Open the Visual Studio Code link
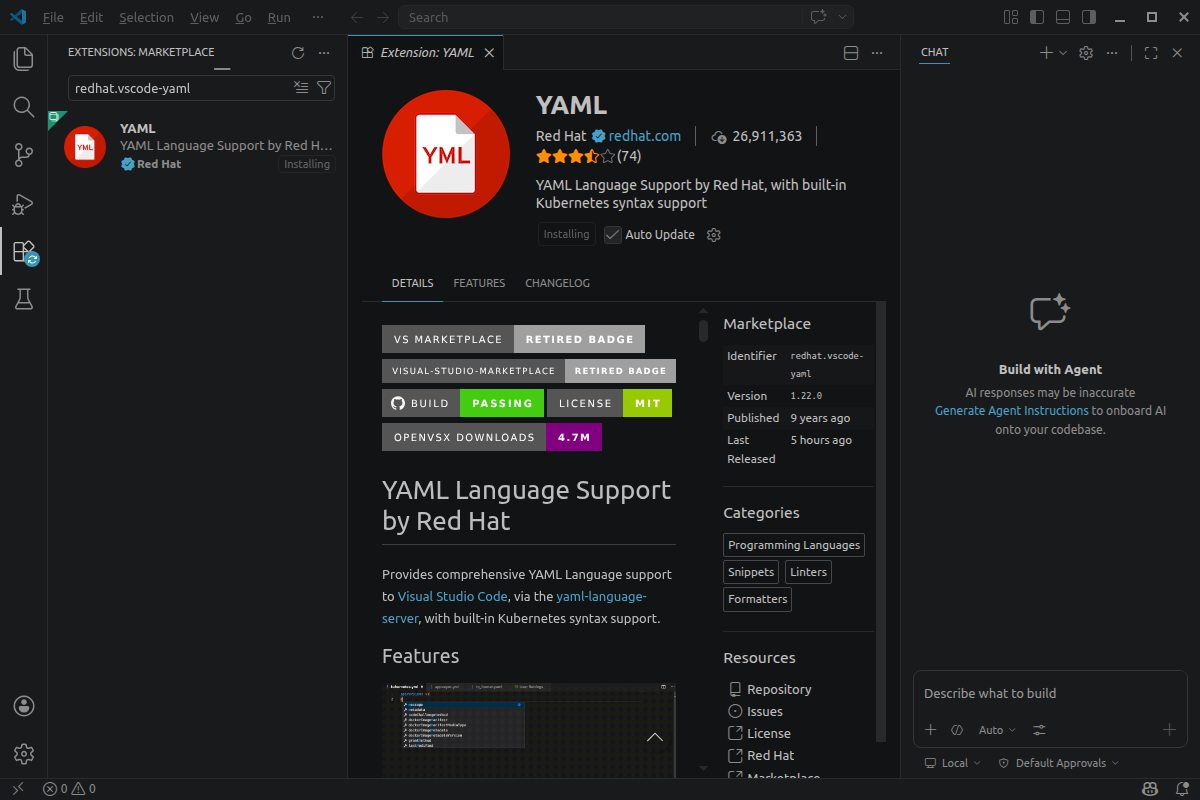 coord(452,596)
